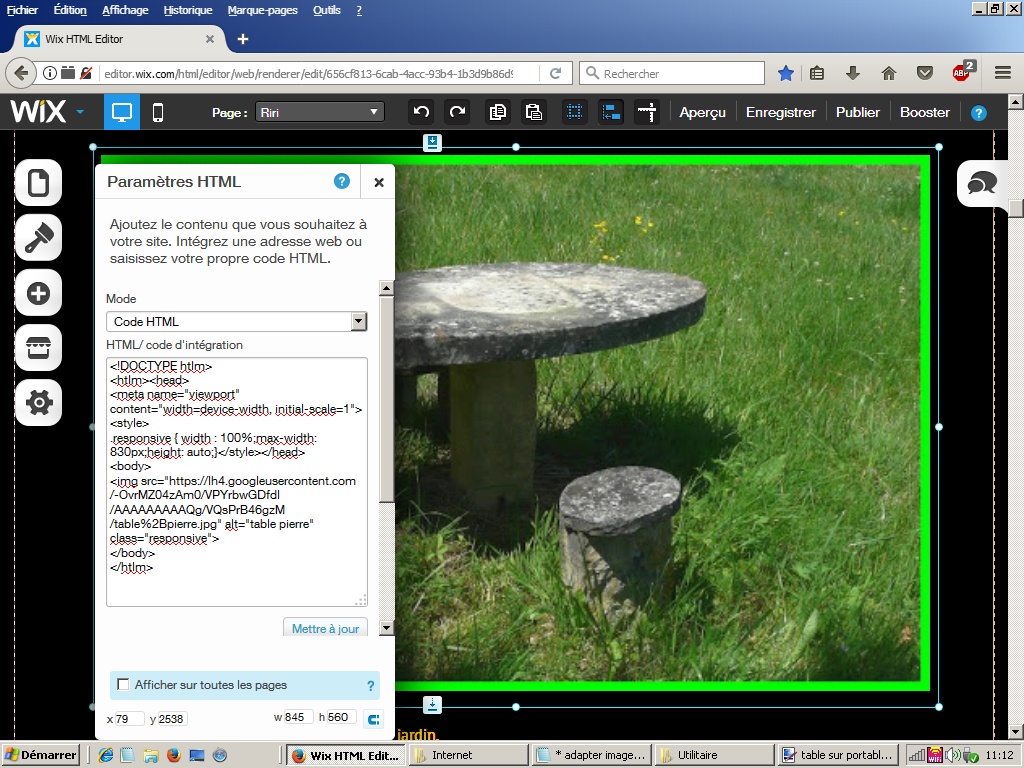Open a new Firefox tab

(x=242, y=39)
